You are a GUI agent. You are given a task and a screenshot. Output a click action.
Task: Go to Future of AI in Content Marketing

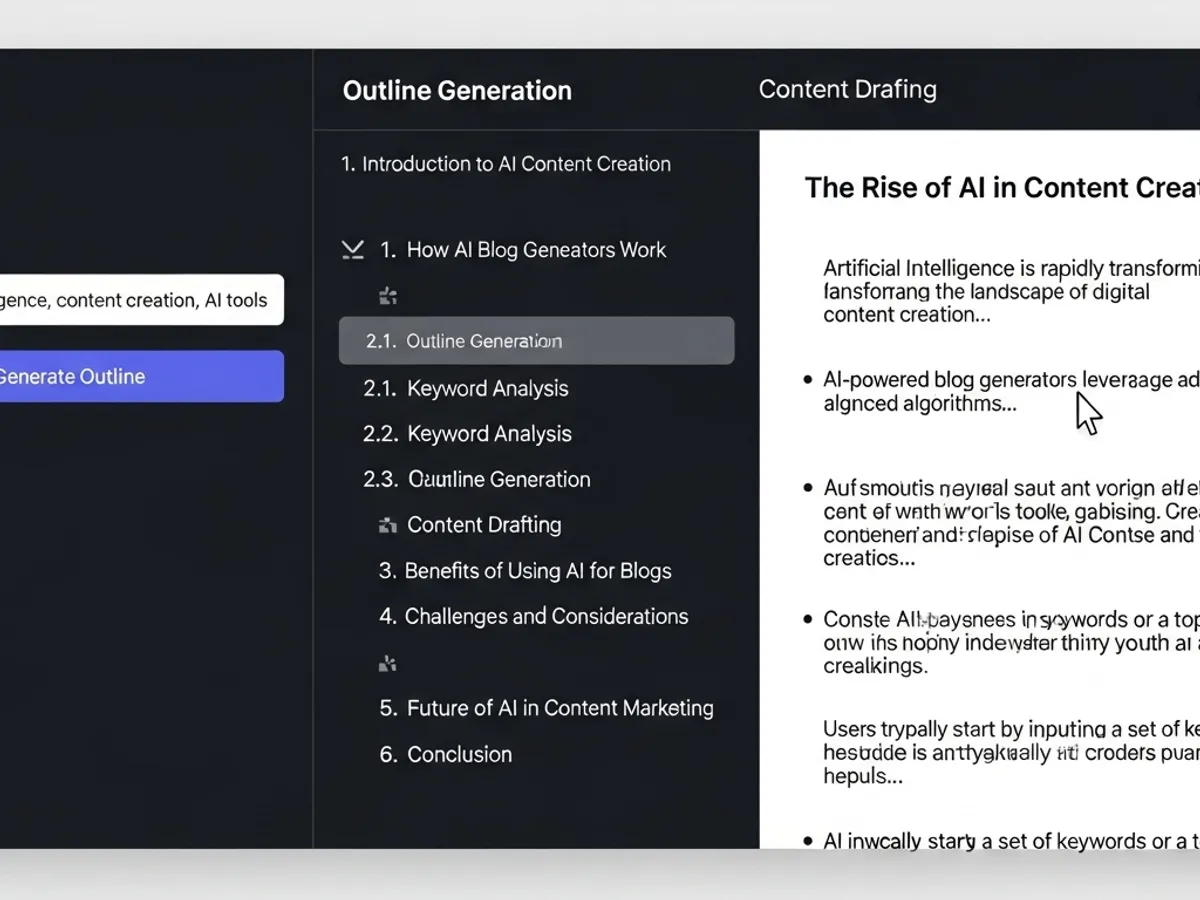[x=559, y=708]
